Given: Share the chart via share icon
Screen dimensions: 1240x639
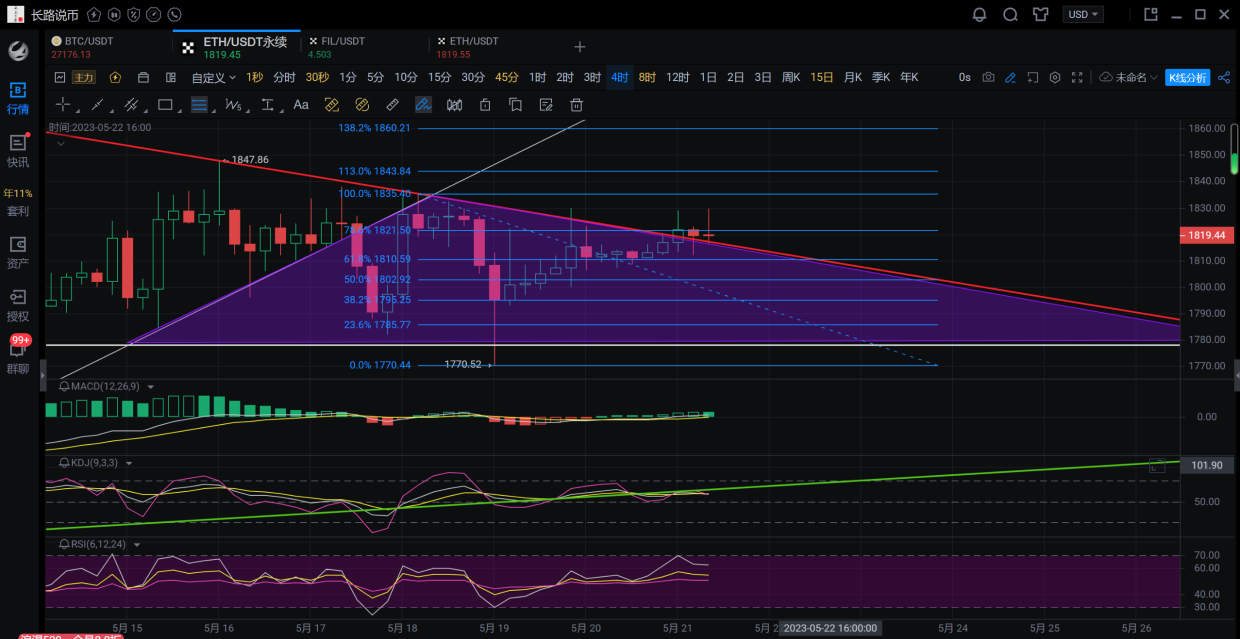Looking at the screenshot, I should [x=1225, y=77].
